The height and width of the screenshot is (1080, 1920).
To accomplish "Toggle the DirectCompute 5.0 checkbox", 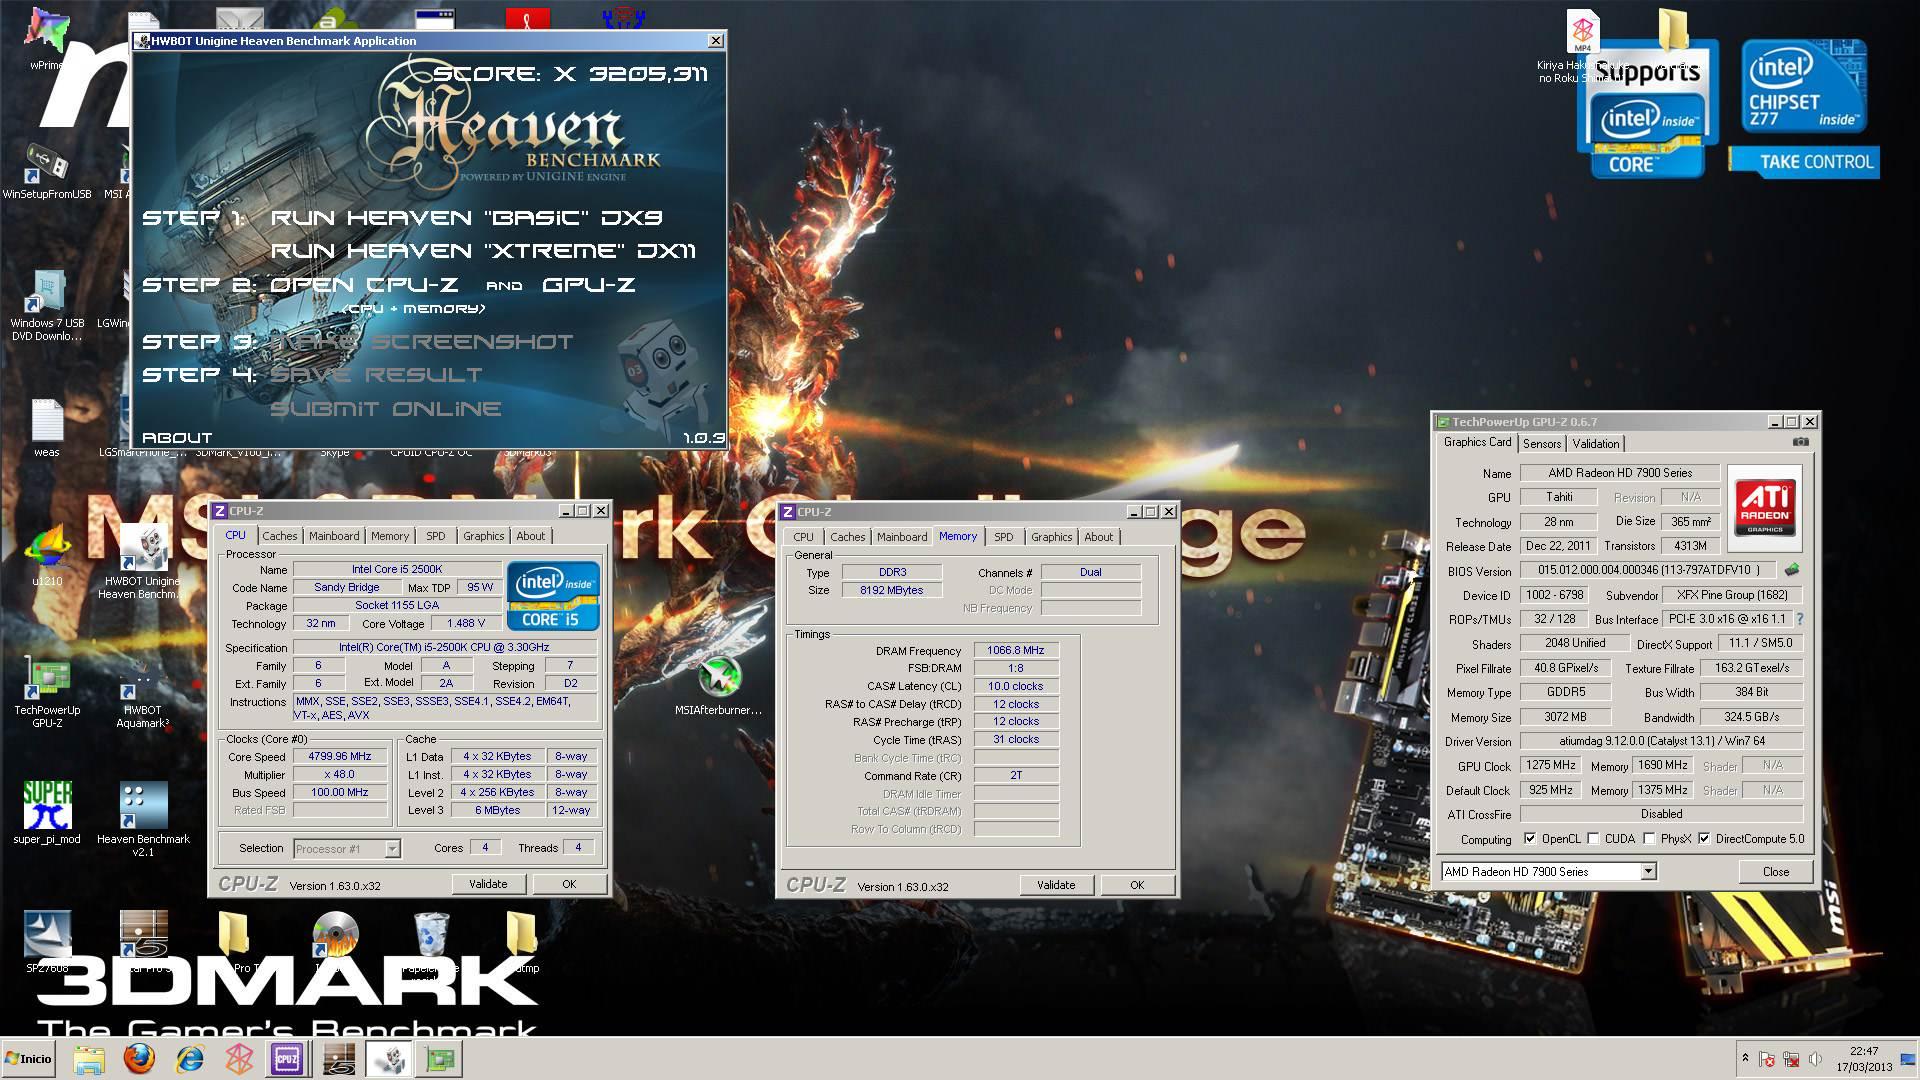I will coord(1704,839).
